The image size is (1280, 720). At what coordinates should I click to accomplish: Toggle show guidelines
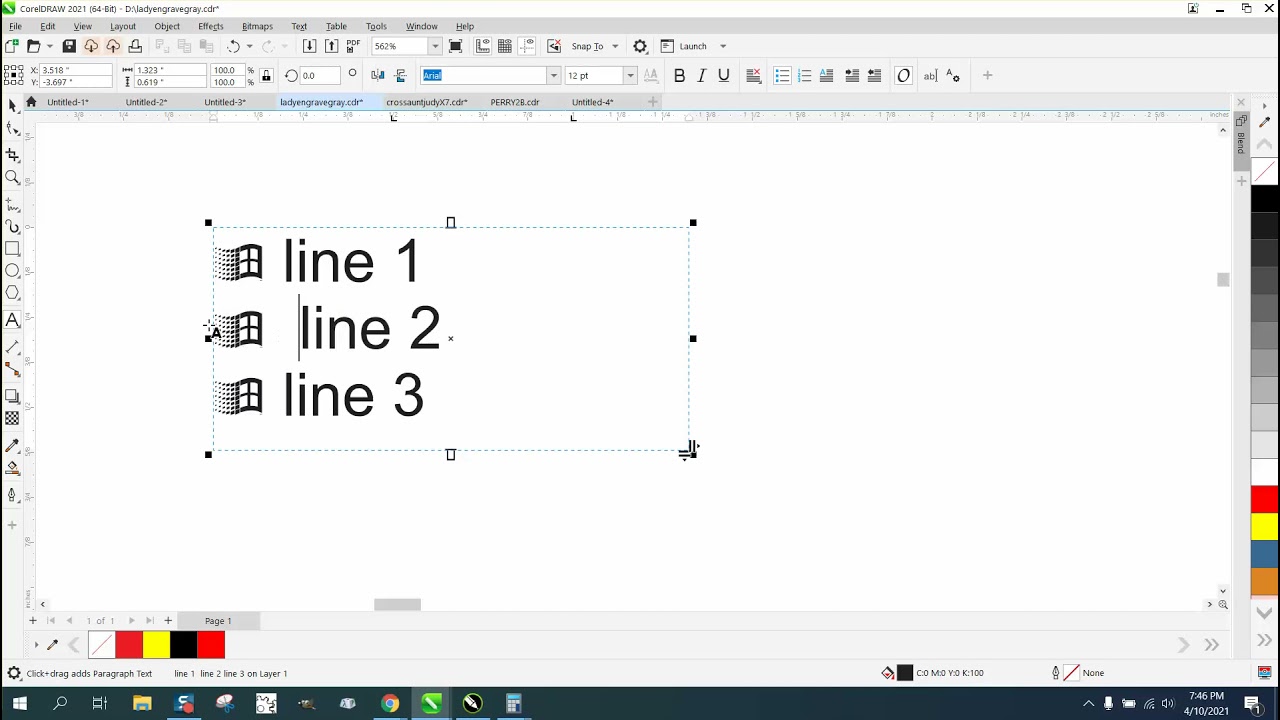527,46
